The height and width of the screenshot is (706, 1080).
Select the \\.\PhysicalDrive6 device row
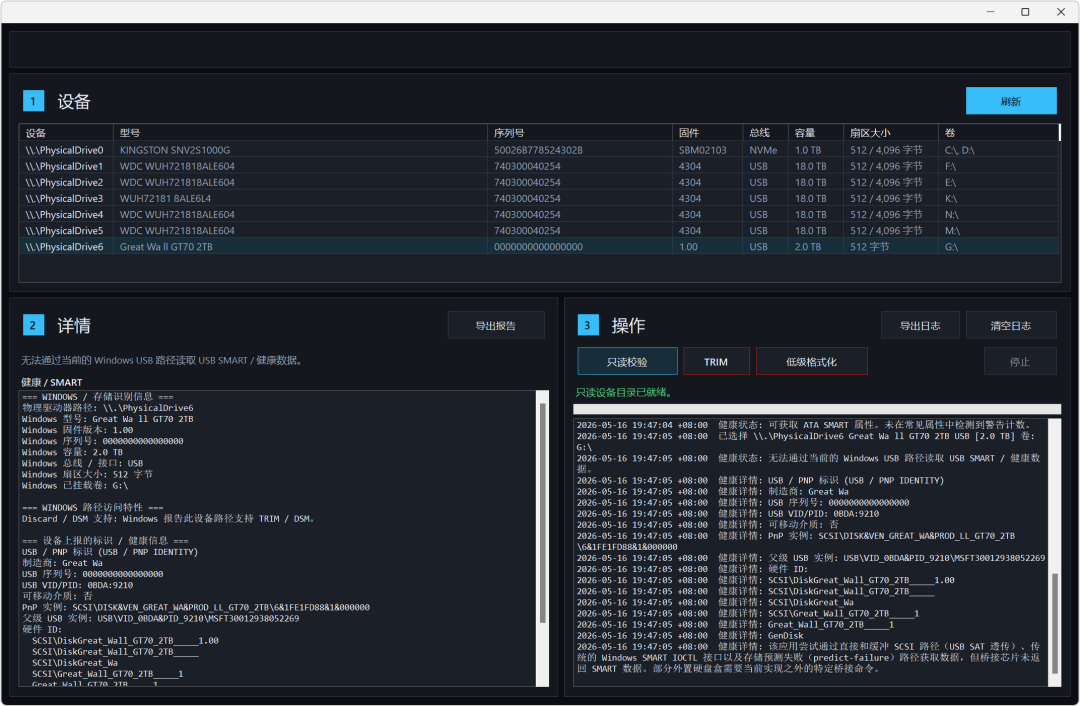(539, 247)
